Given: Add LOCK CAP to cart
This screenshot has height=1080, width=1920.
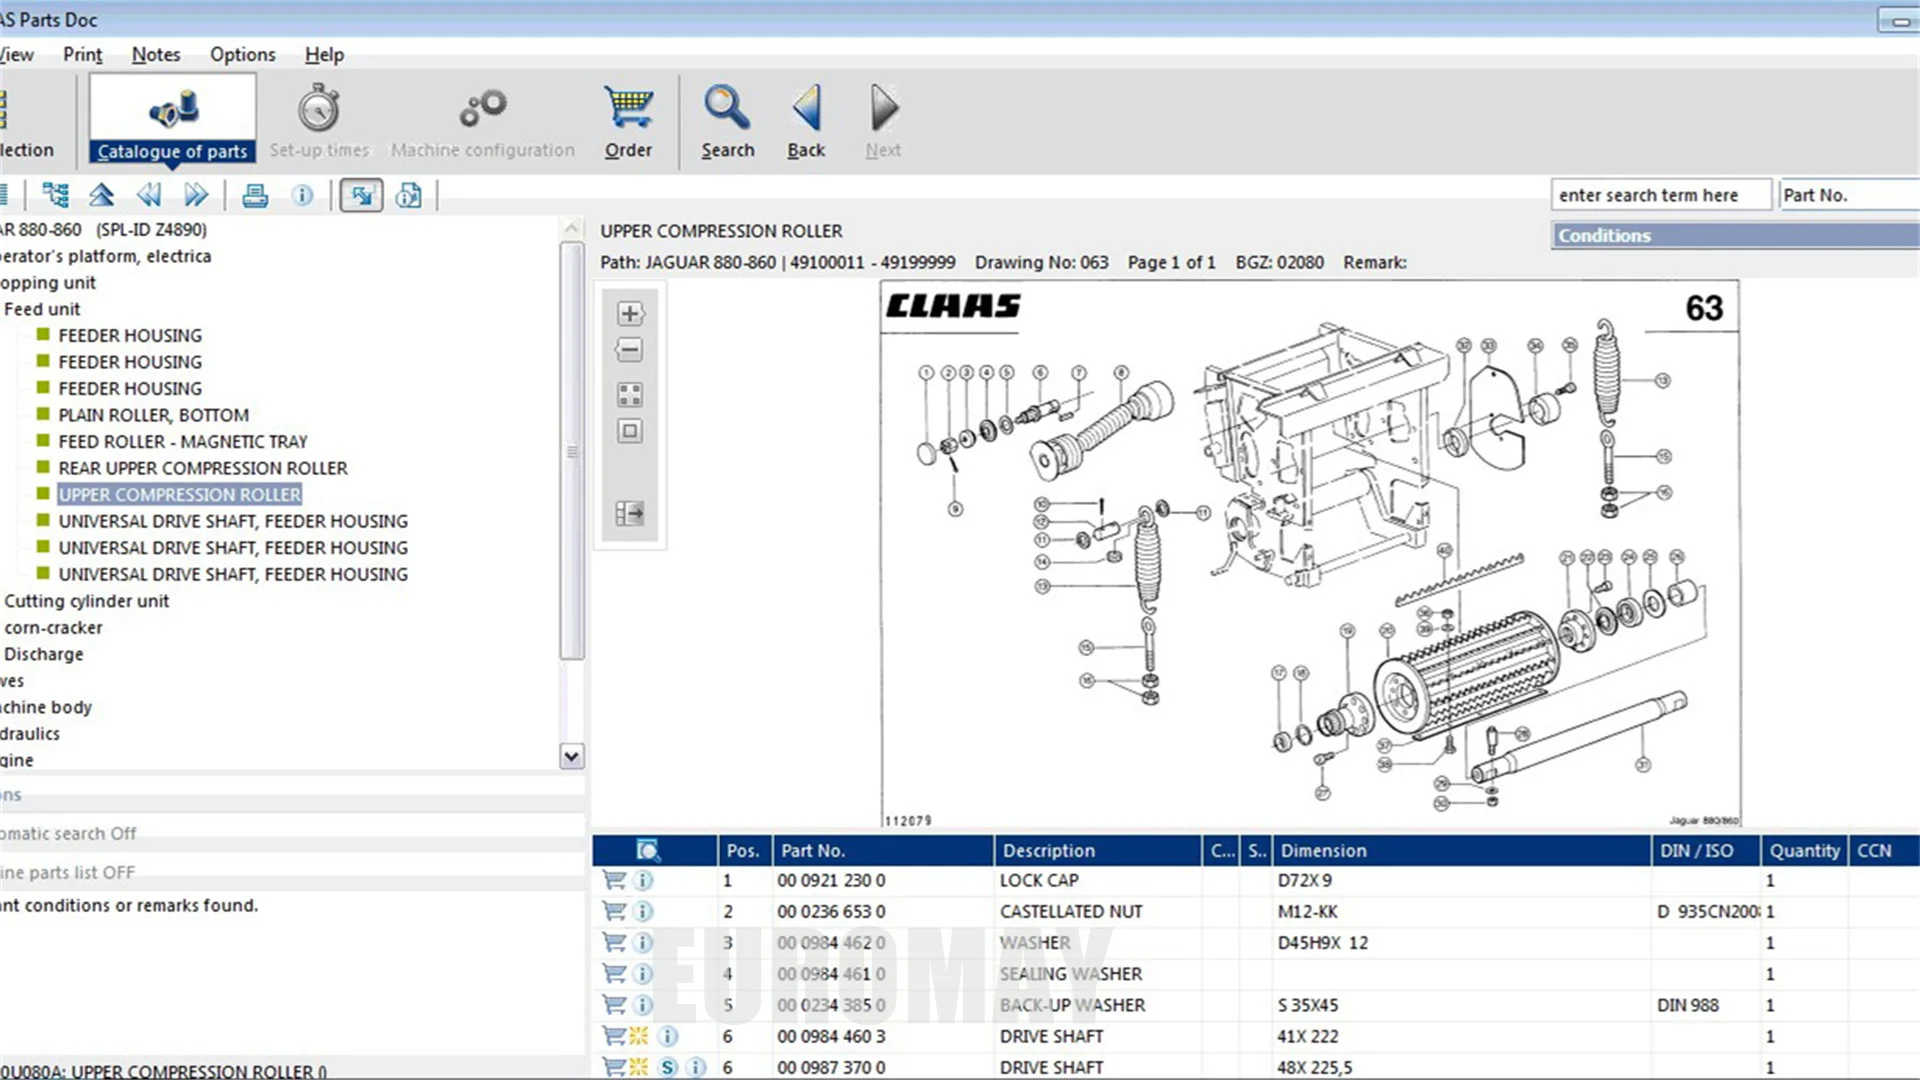Looking at the screenshot, I should click(x=614, y=880).
